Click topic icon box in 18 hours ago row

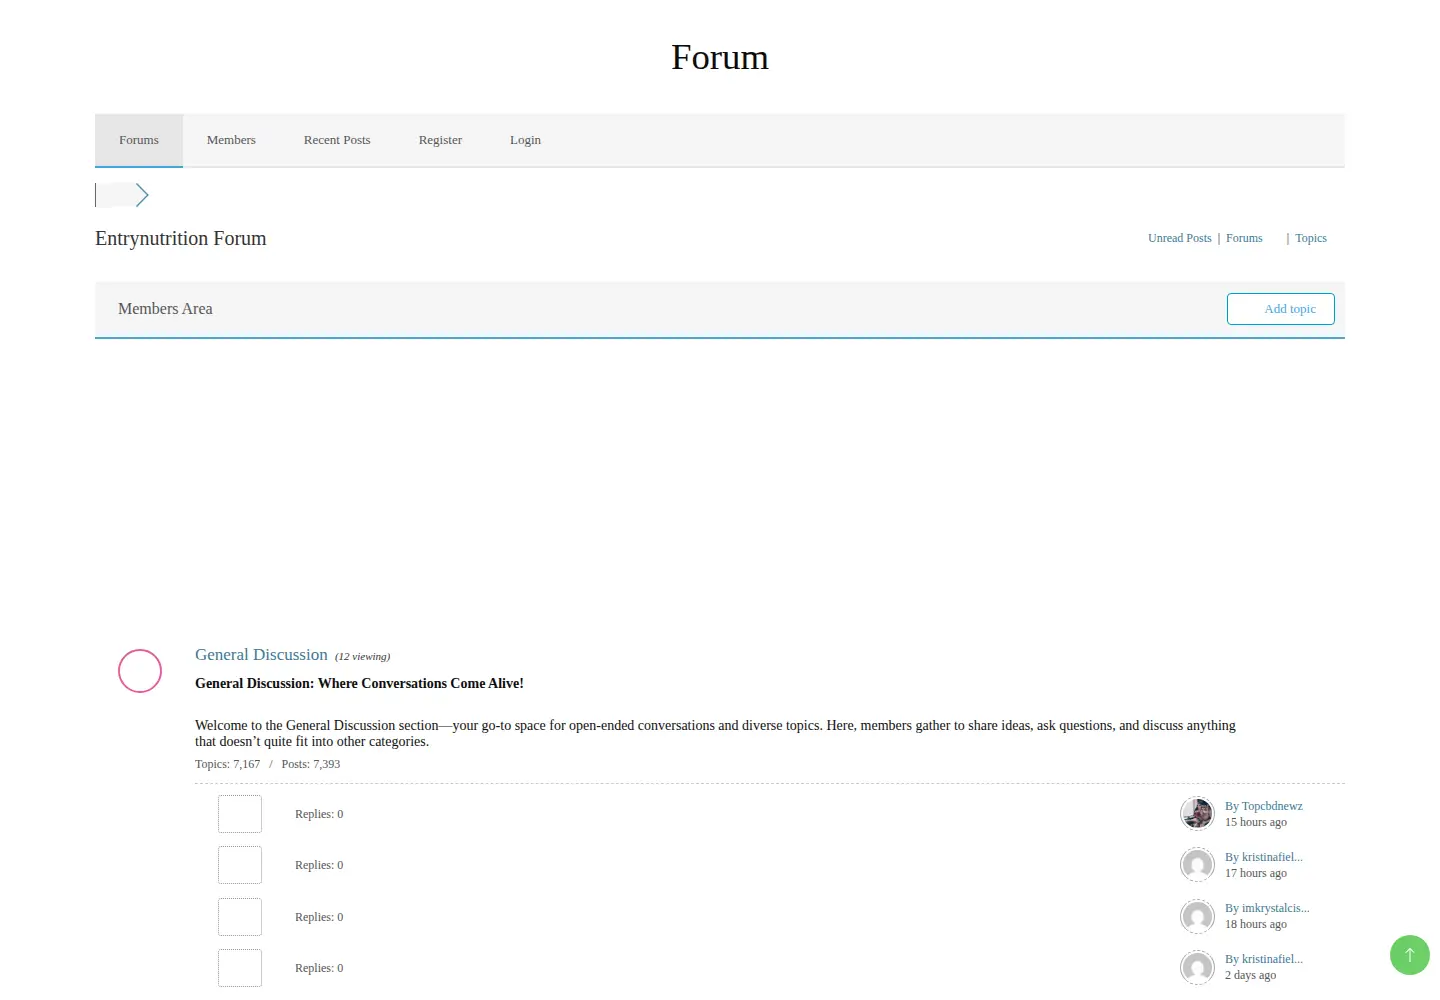240,917
